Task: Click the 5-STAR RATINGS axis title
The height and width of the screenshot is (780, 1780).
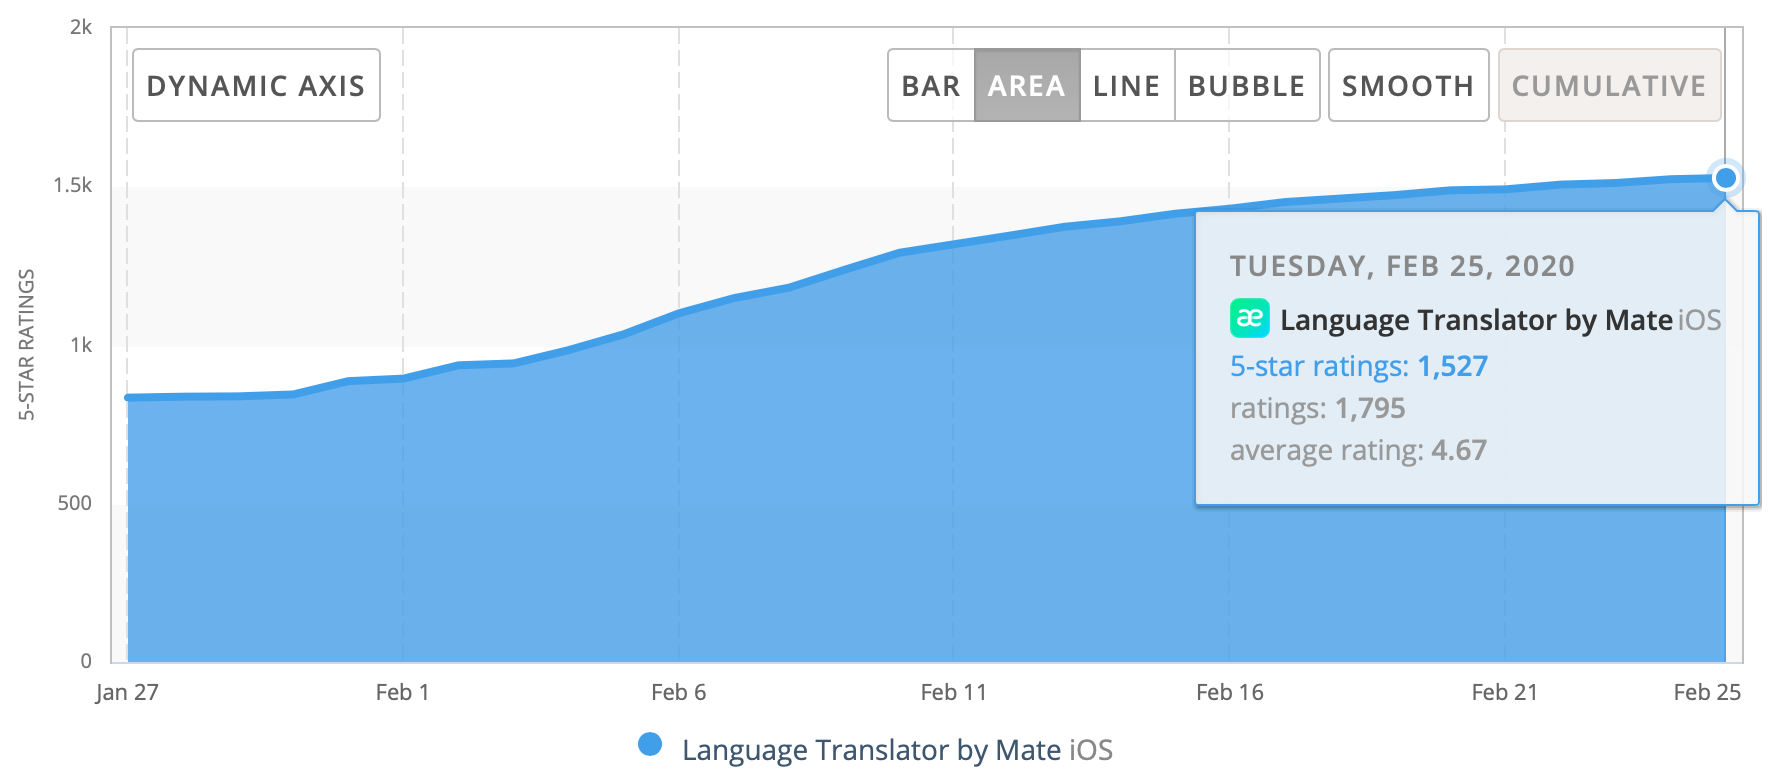Action: [27, 345]
